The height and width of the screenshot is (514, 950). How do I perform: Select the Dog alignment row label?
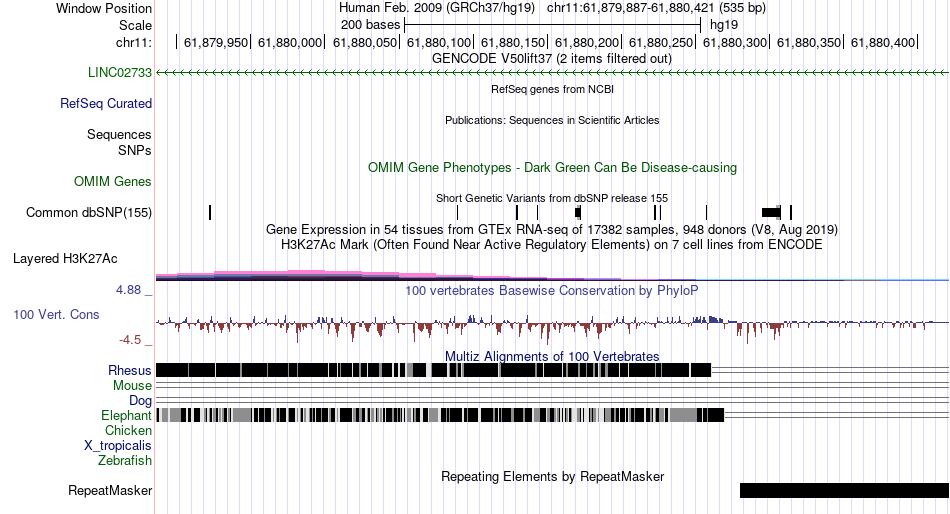click(x=140, y=401)
